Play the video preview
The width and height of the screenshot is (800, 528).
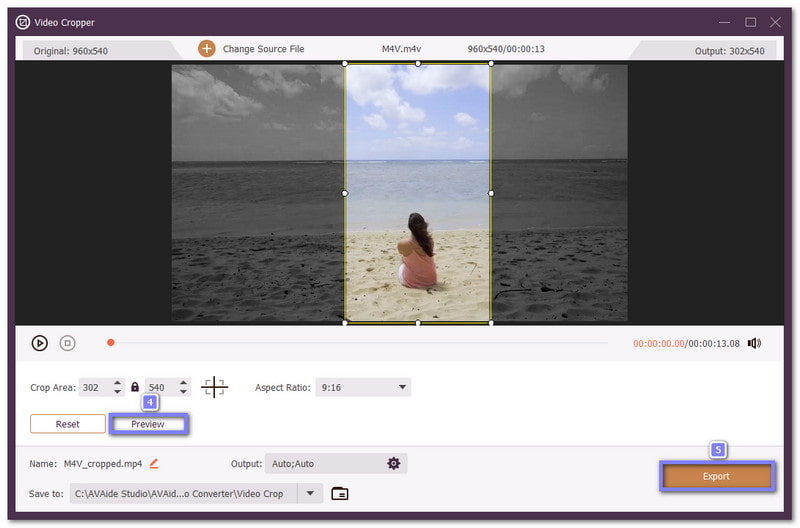click(39, 343)
